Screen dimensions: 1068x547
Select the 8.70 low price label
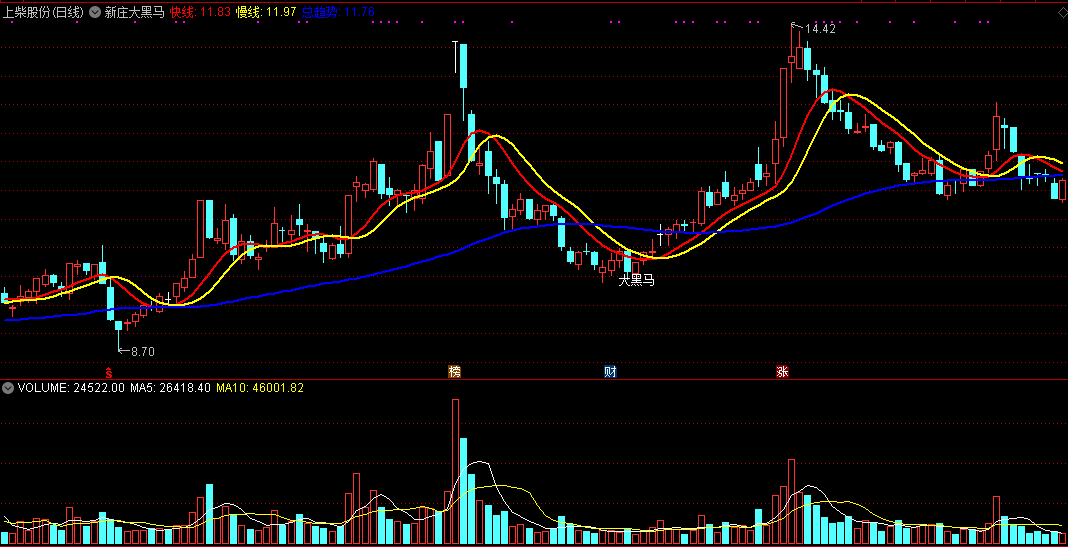pyautogui.click(x=142, y=351)
